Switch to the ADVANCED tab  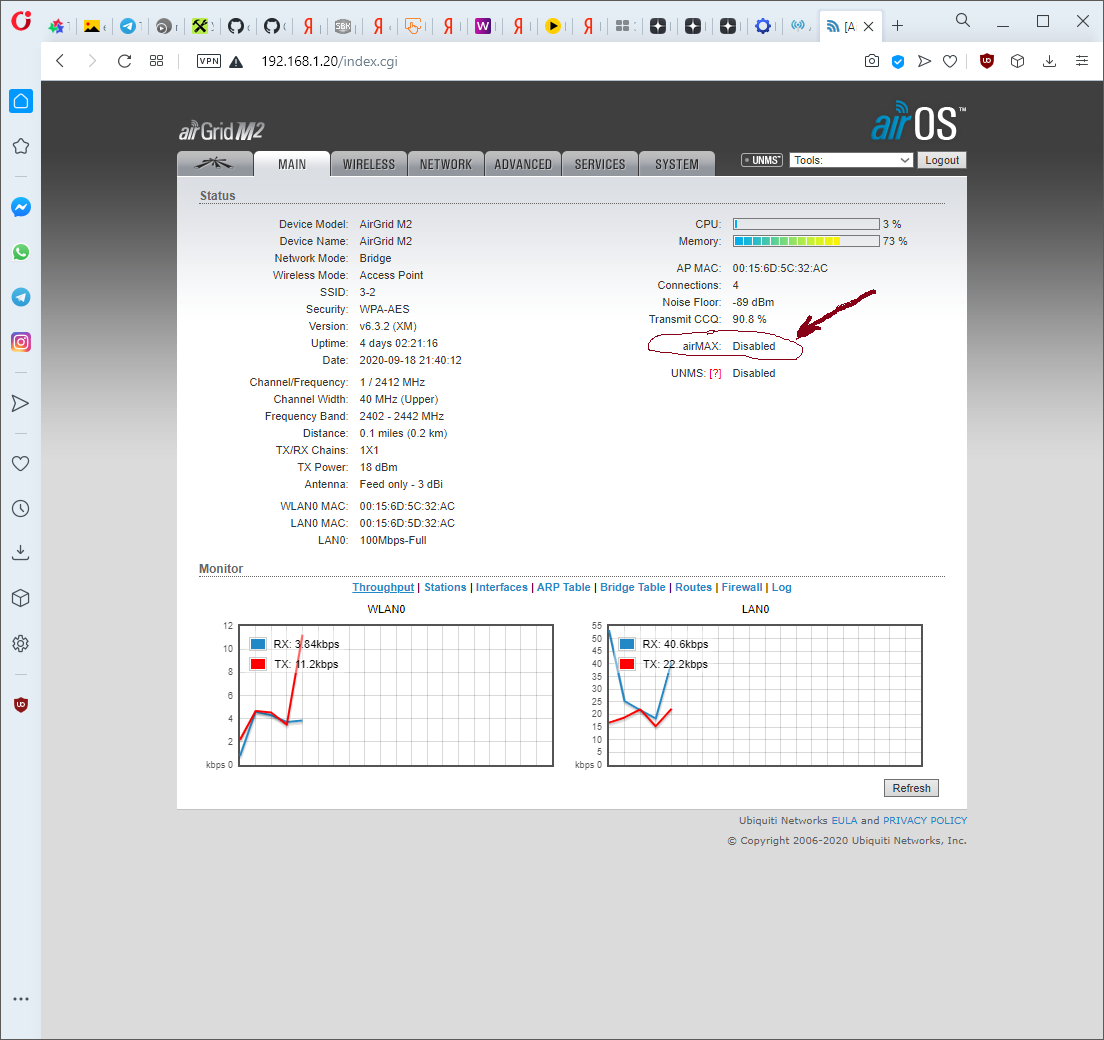pyautogui.click(x=523, y=164)
